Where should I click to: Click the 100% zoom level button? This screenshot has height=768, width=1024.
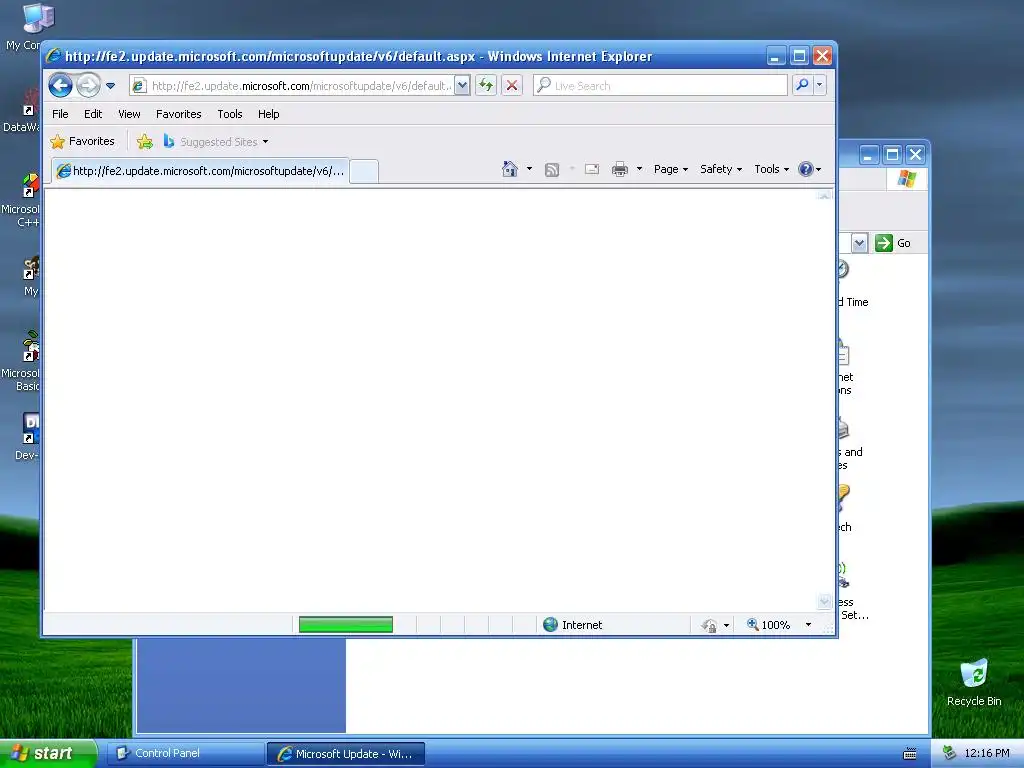pyautogui.click(x=769, y=625)
